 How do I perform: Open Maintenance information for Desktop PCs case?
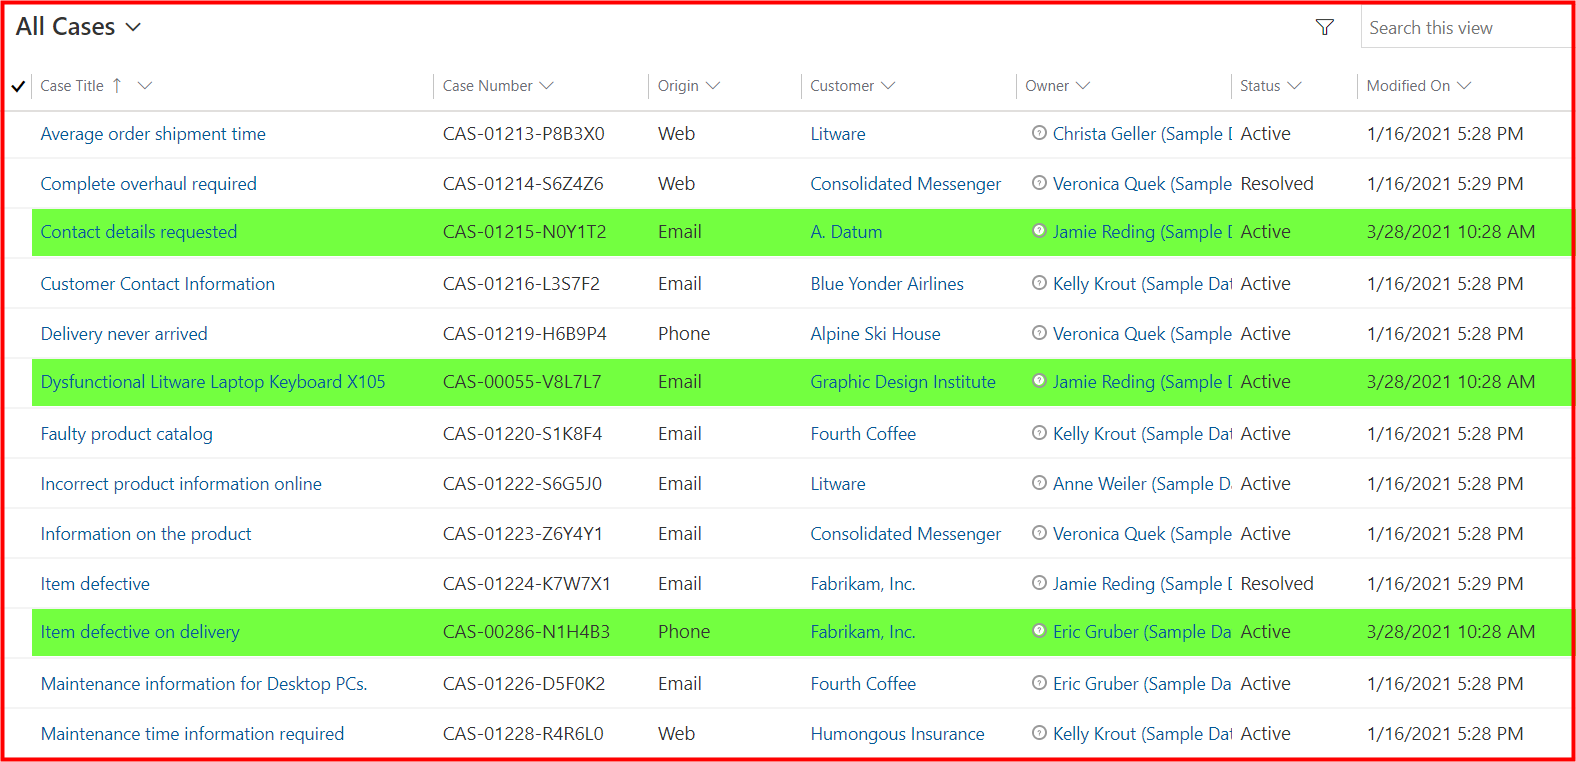tap(204, 684)
